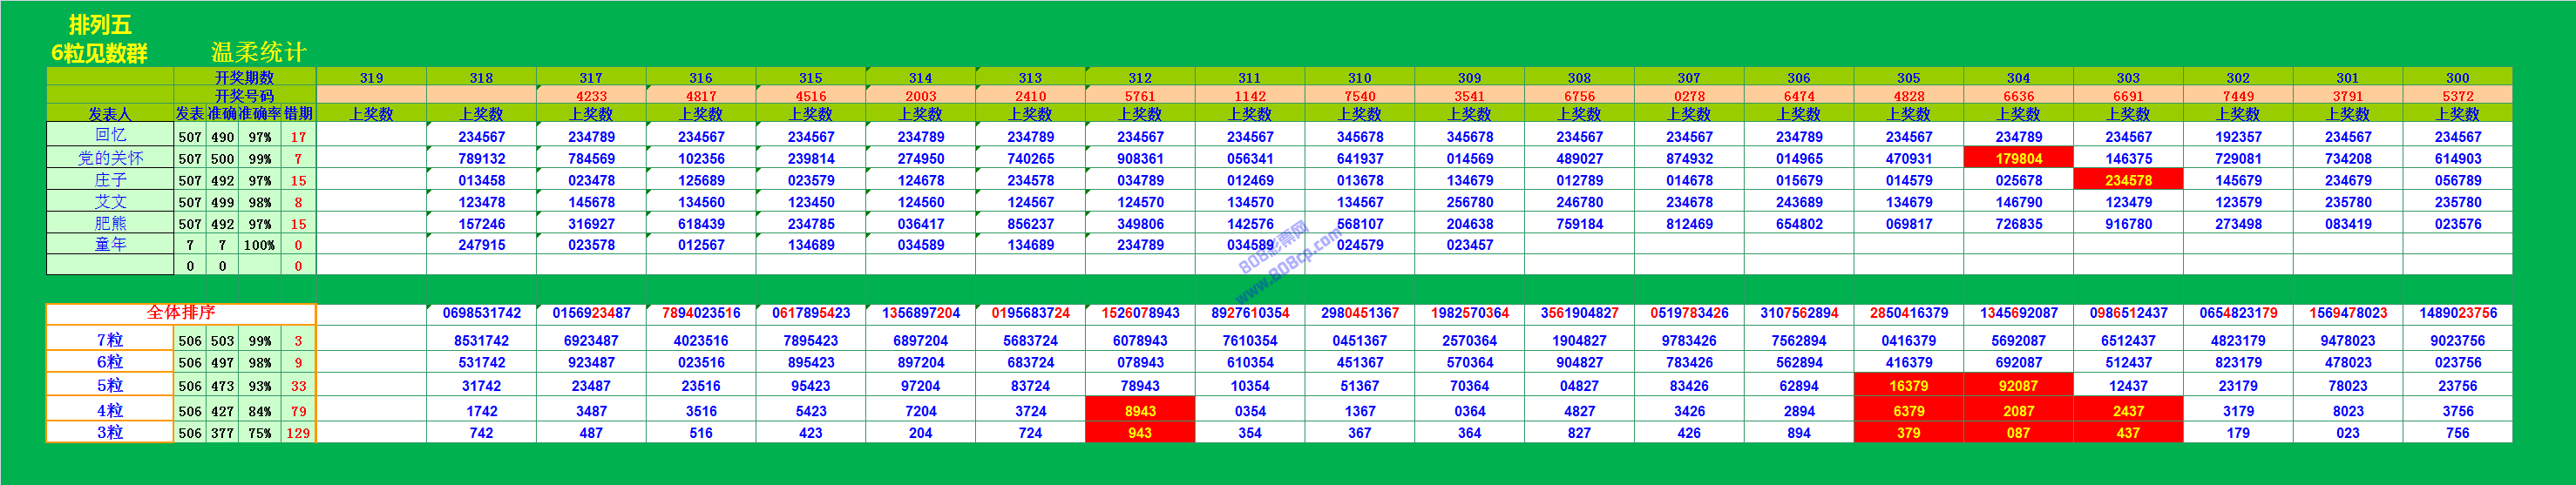Click the red highlighted 179804 cell

pyautogui.click(x=2018, y=158)
